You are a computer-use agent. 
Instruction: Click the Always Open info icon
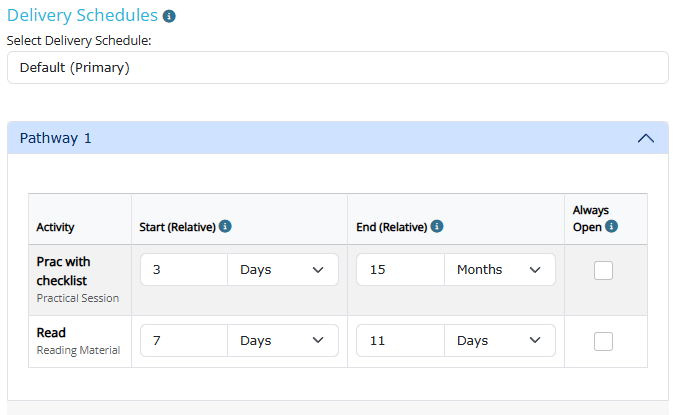click(x=611, y=227)
